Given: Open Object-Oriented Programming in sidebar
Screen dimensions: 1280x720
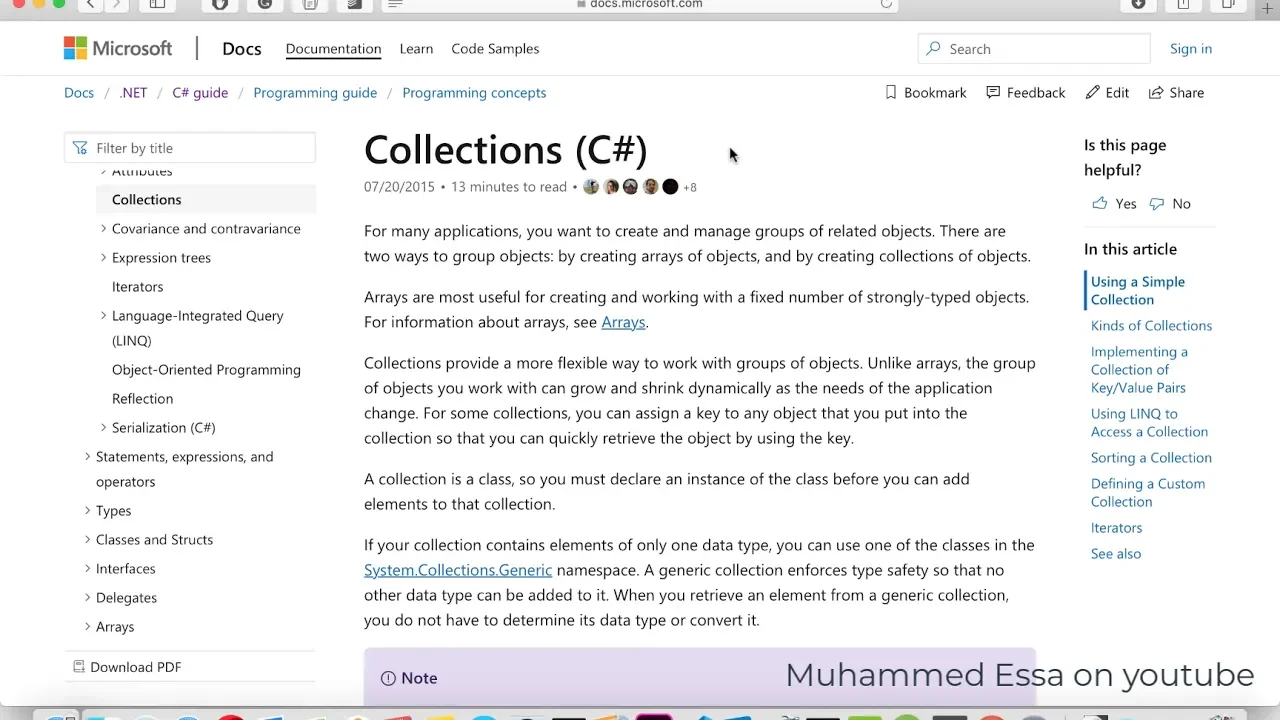Looking at the screenshot, I should (206, 369).
